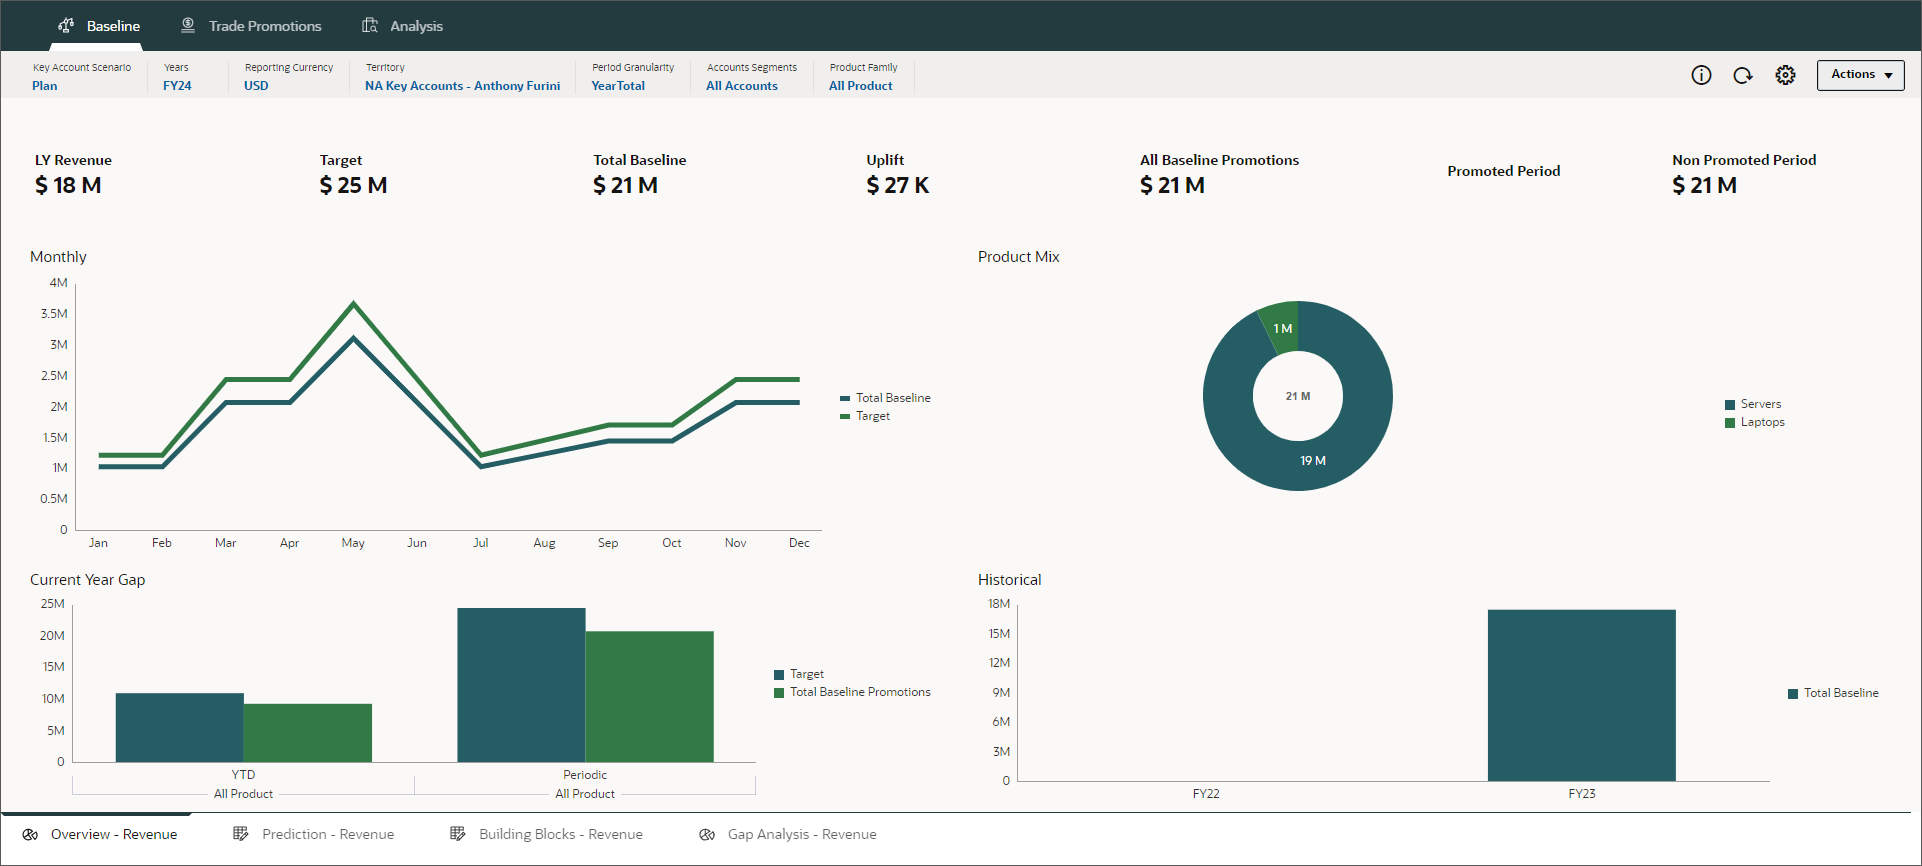The height and width of the screenshot is (866, 1922).
Task: Change Period Granularity YearTotal
Action: coord(618,86)
